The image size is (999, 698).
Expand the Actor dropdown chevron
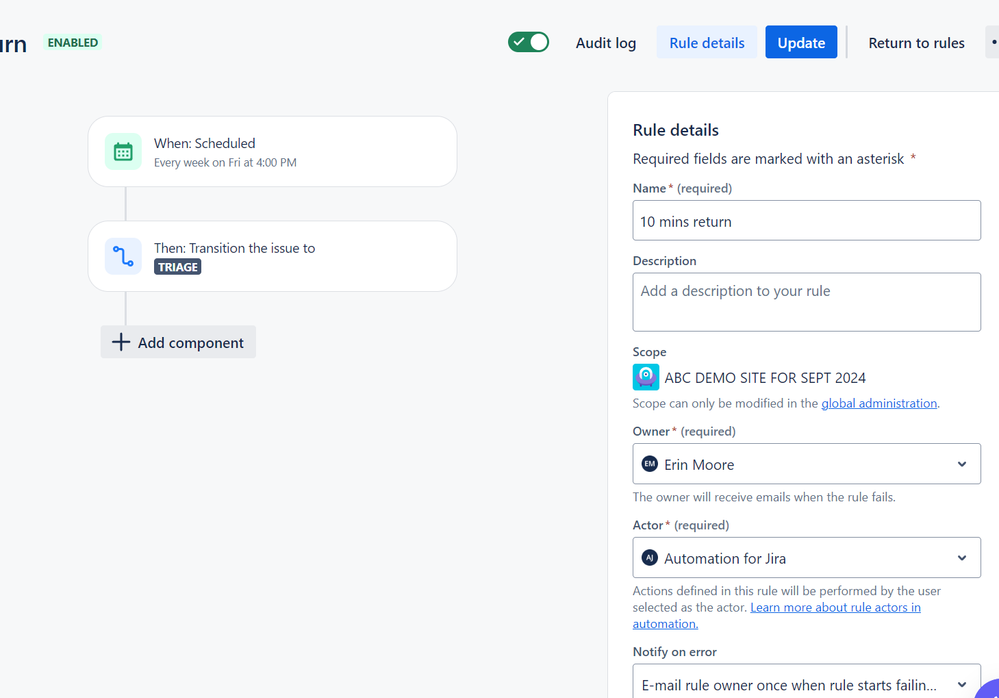tap(961, 558)
